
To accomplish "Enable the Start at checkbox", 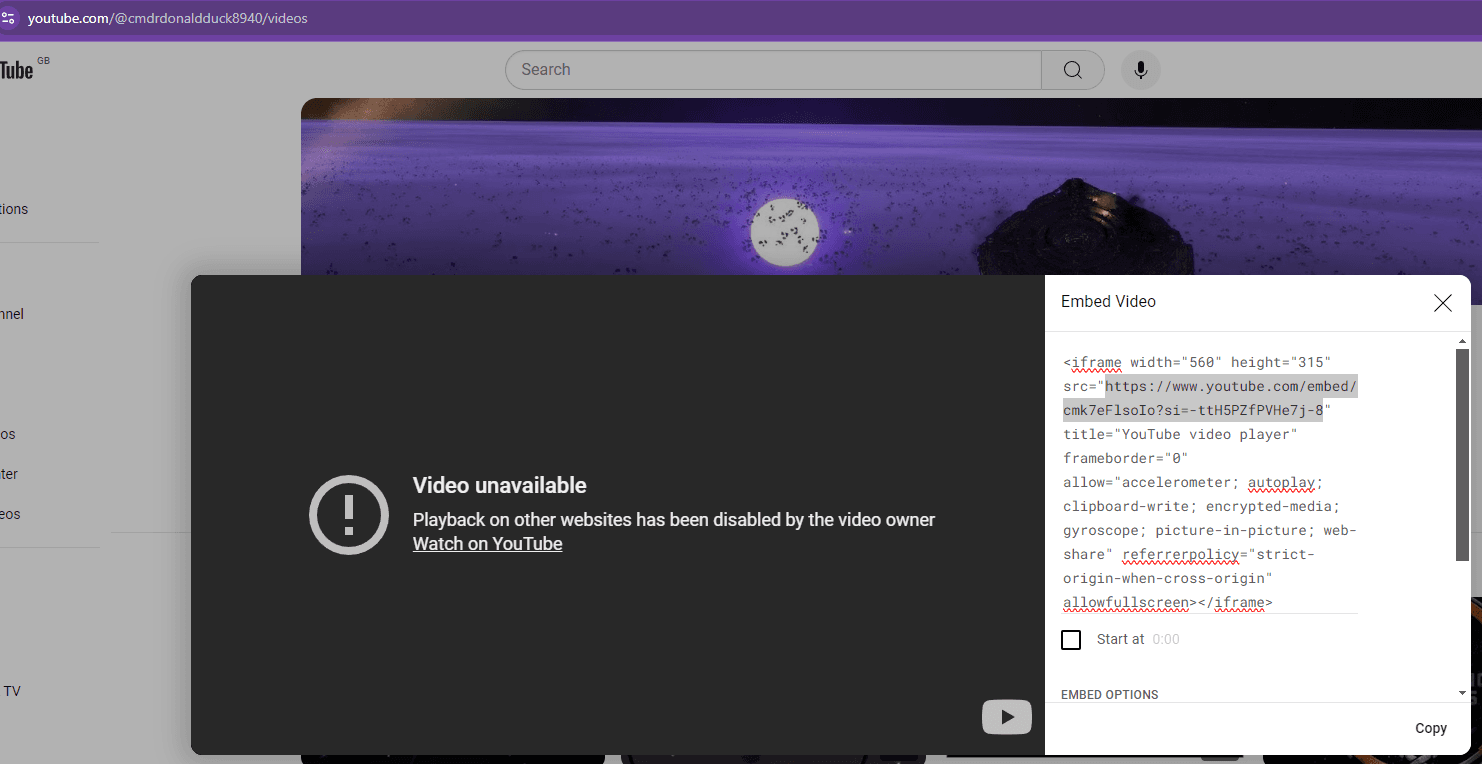I will coord(1071,640).
